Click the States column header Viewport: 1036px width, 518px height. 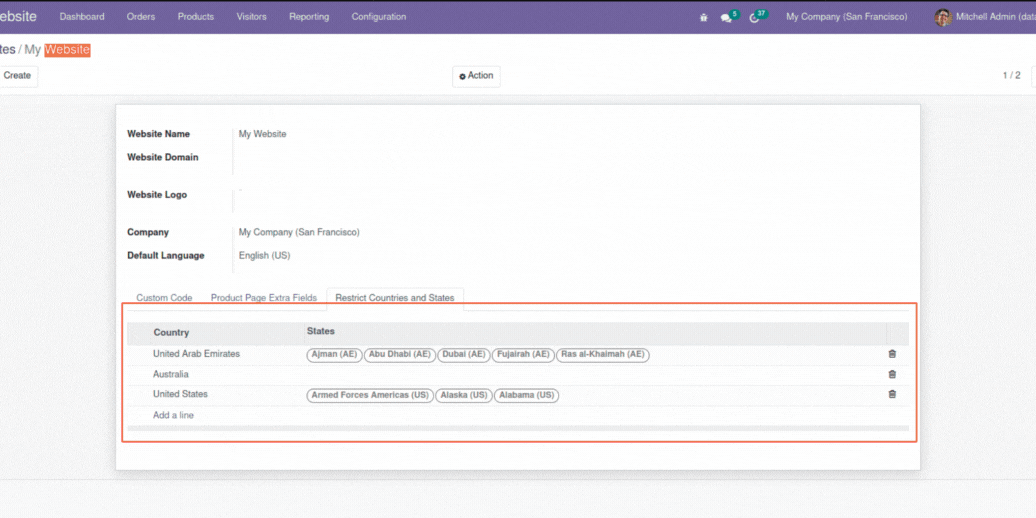320,331
